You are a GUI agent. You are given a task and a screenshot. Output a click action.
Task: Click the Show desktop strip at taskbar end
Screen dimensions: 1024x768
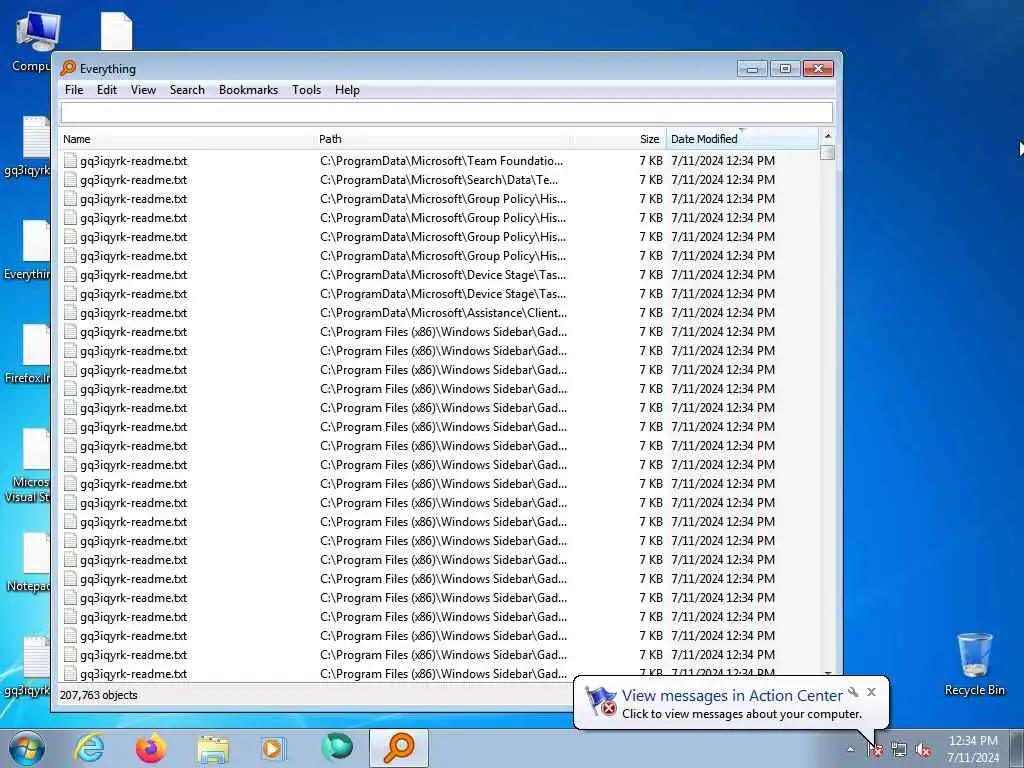point(1016,748)
